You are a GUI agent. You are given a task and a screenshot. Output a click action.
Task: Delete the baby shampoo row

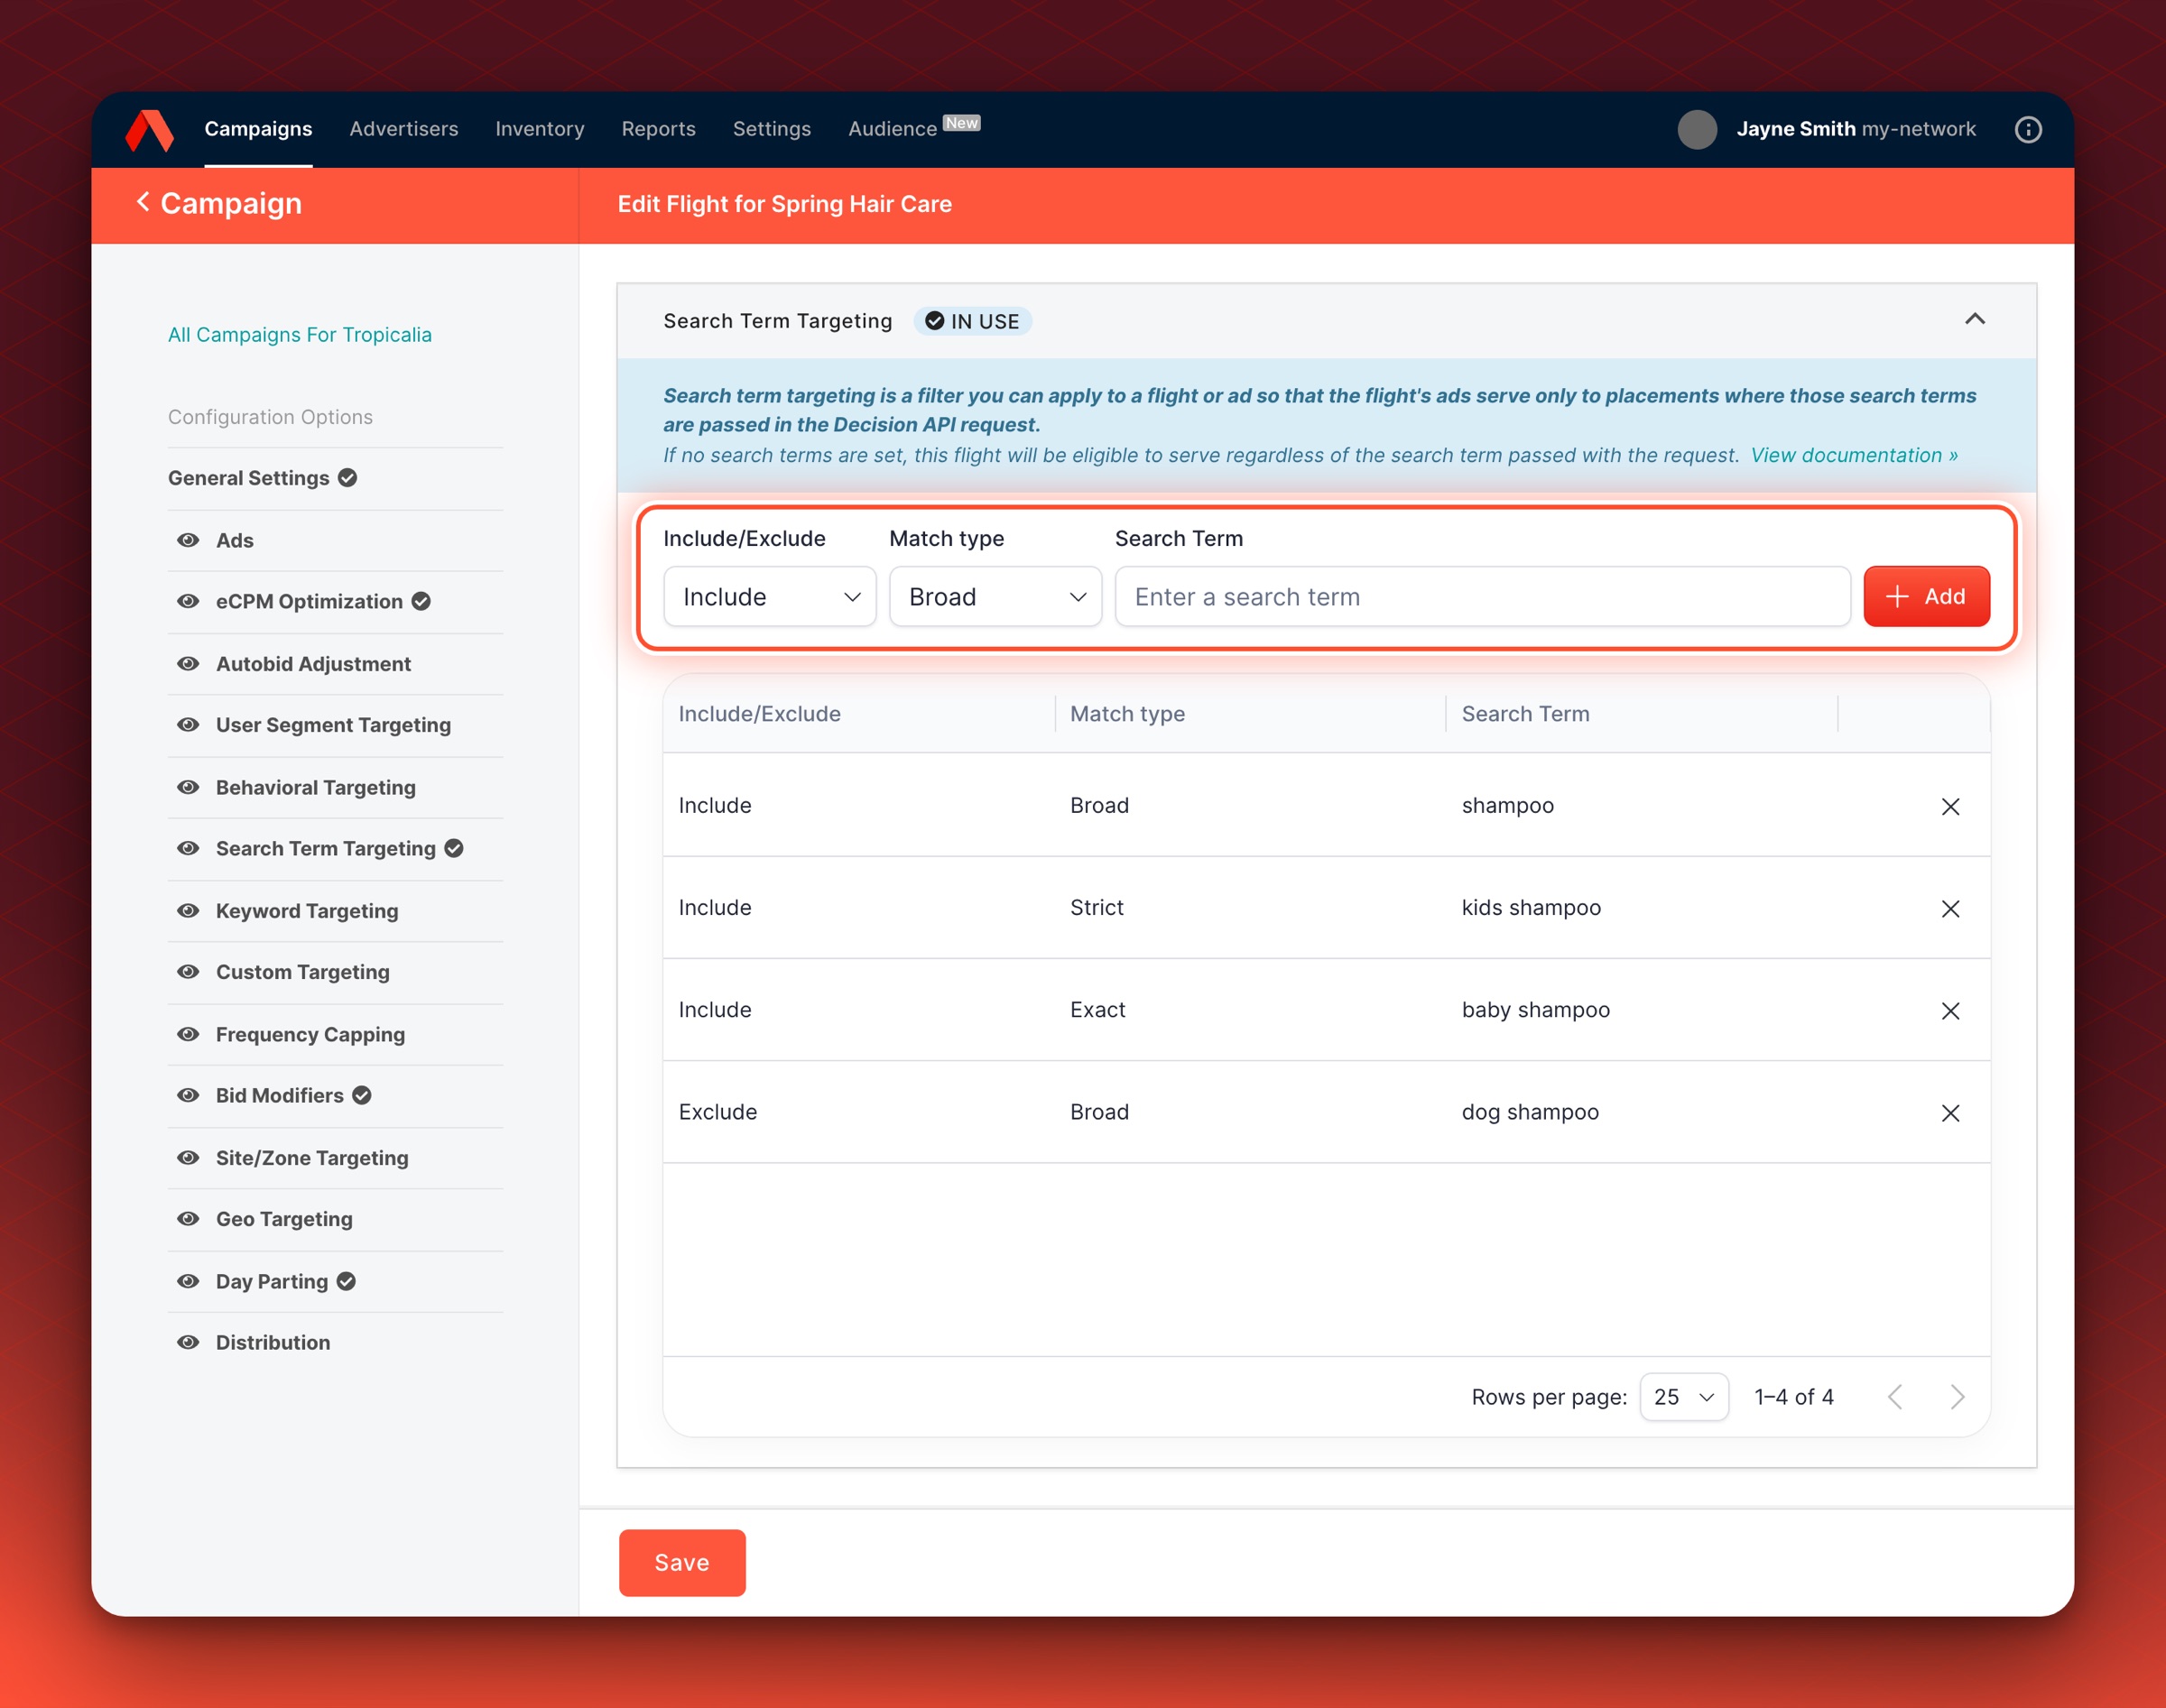coord(1949,1010)
